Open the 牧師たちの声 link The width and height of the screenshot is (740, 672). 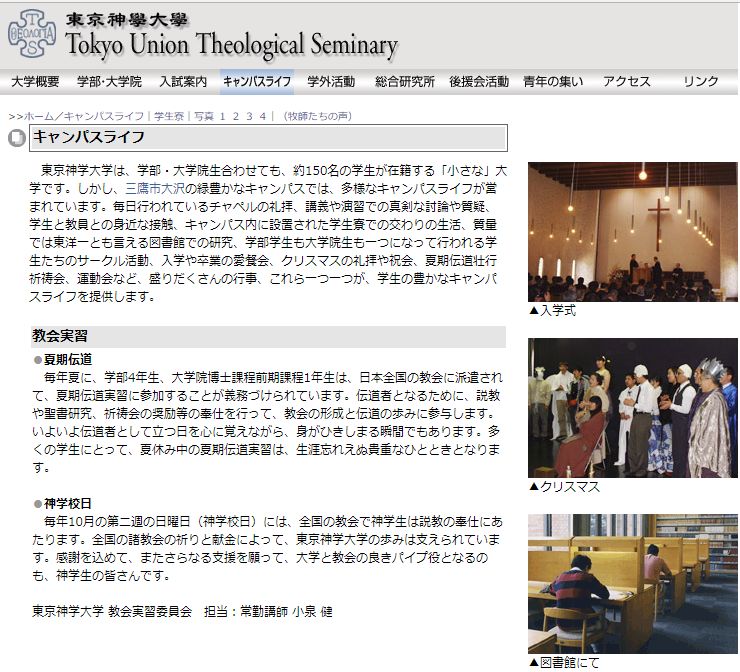click(x=318, y=116)
